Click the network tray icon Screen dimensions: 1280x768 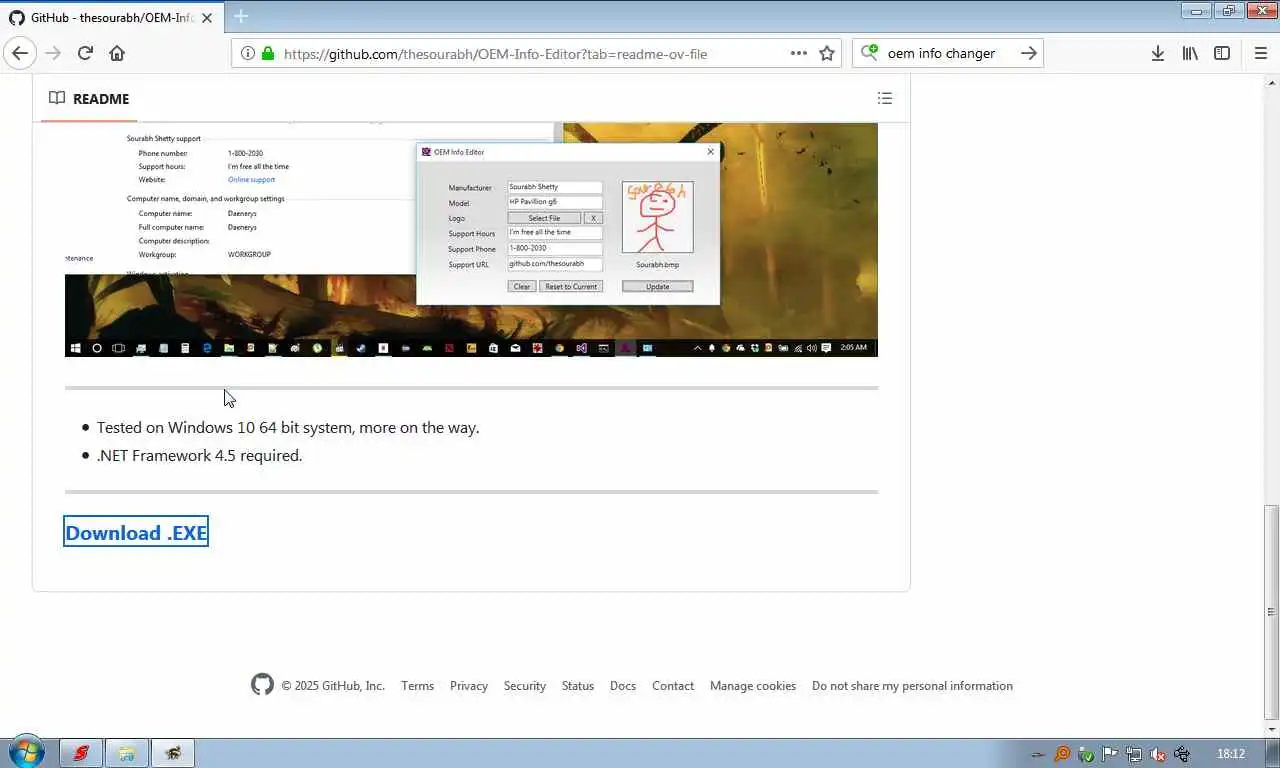coord(1134,754)
